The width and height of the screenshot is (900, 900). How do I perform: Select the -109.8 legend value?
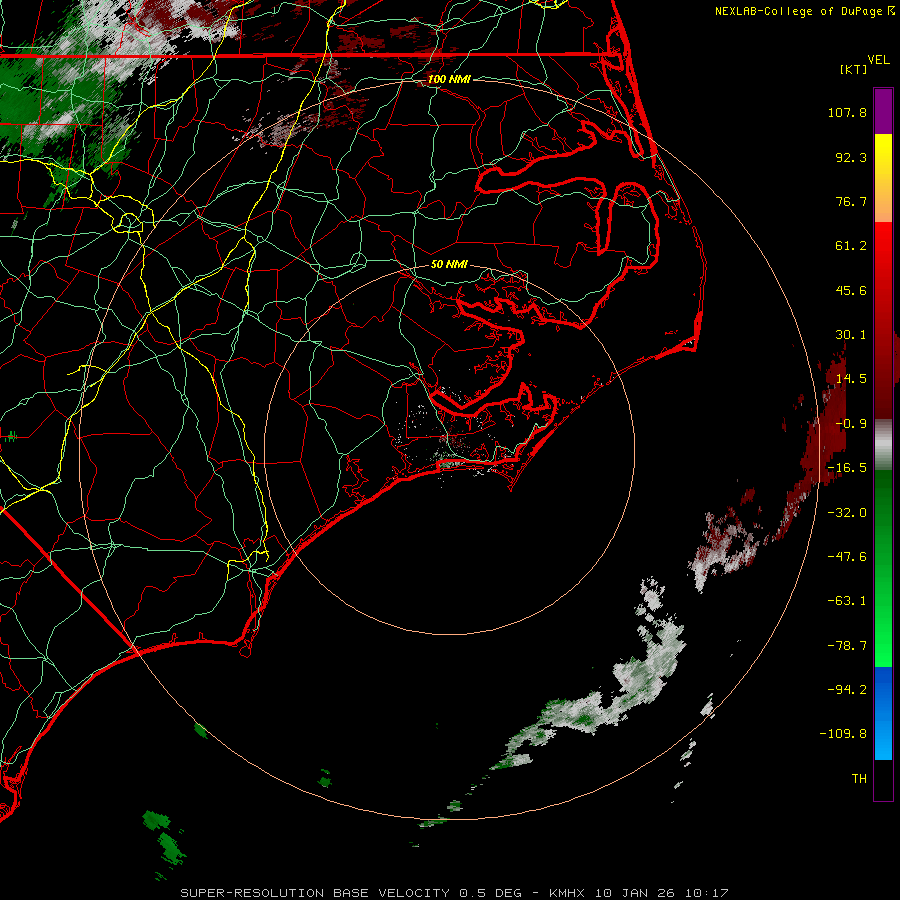[843, 734]
